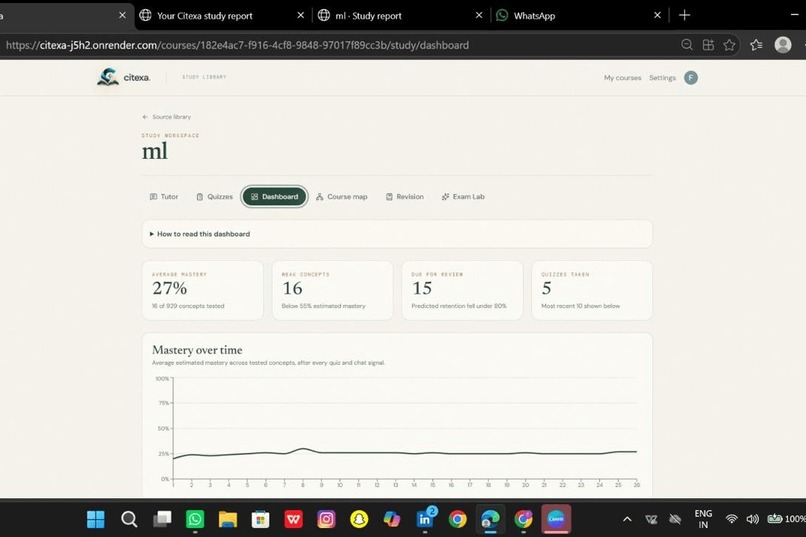This screenshot has height=537, width=806.
Task: Open WPS Office from the taskbar
Action: pyautogui.click(x=294, y=519)
